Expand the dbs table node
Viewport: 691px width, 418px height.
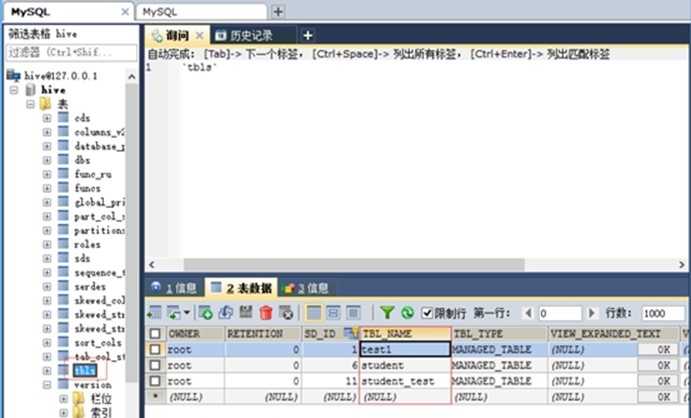(47, 160)
